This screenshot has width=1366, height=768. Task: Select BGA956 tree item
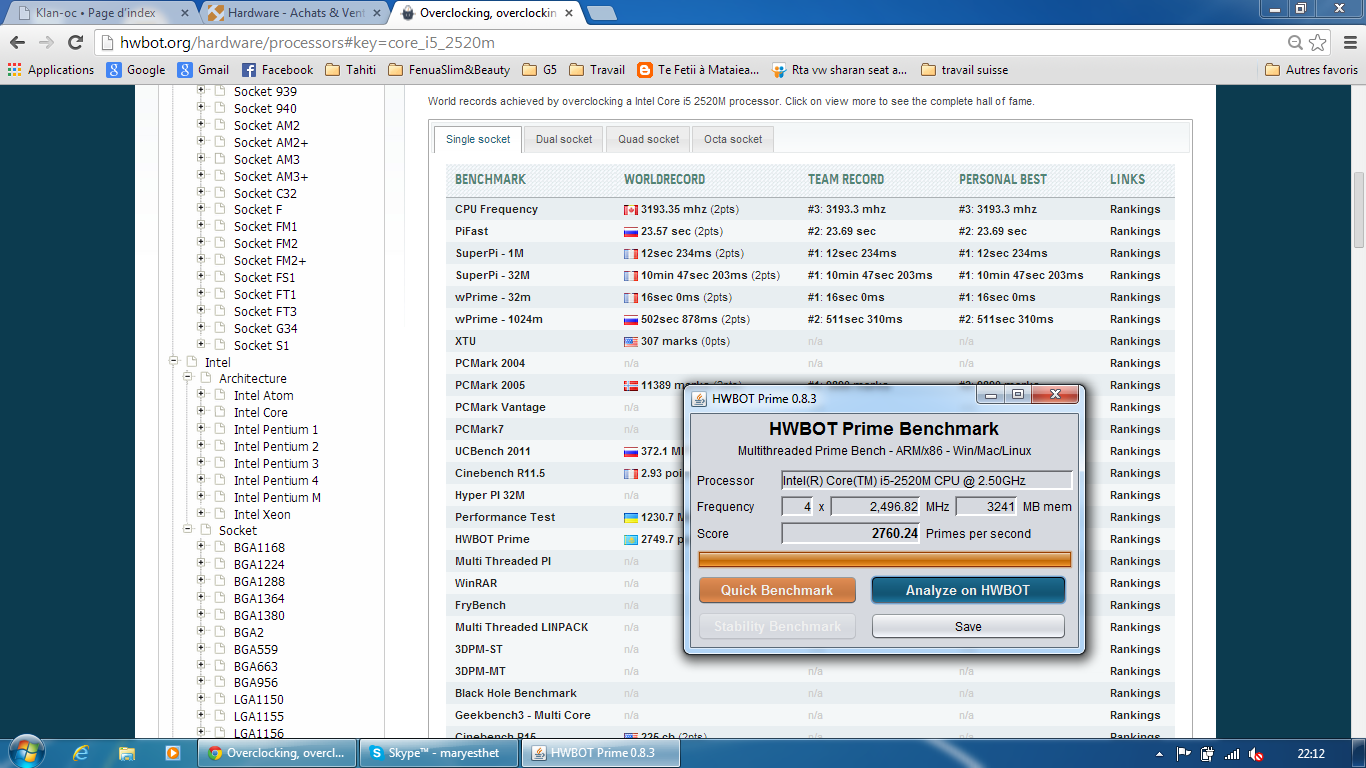point(256,683)
